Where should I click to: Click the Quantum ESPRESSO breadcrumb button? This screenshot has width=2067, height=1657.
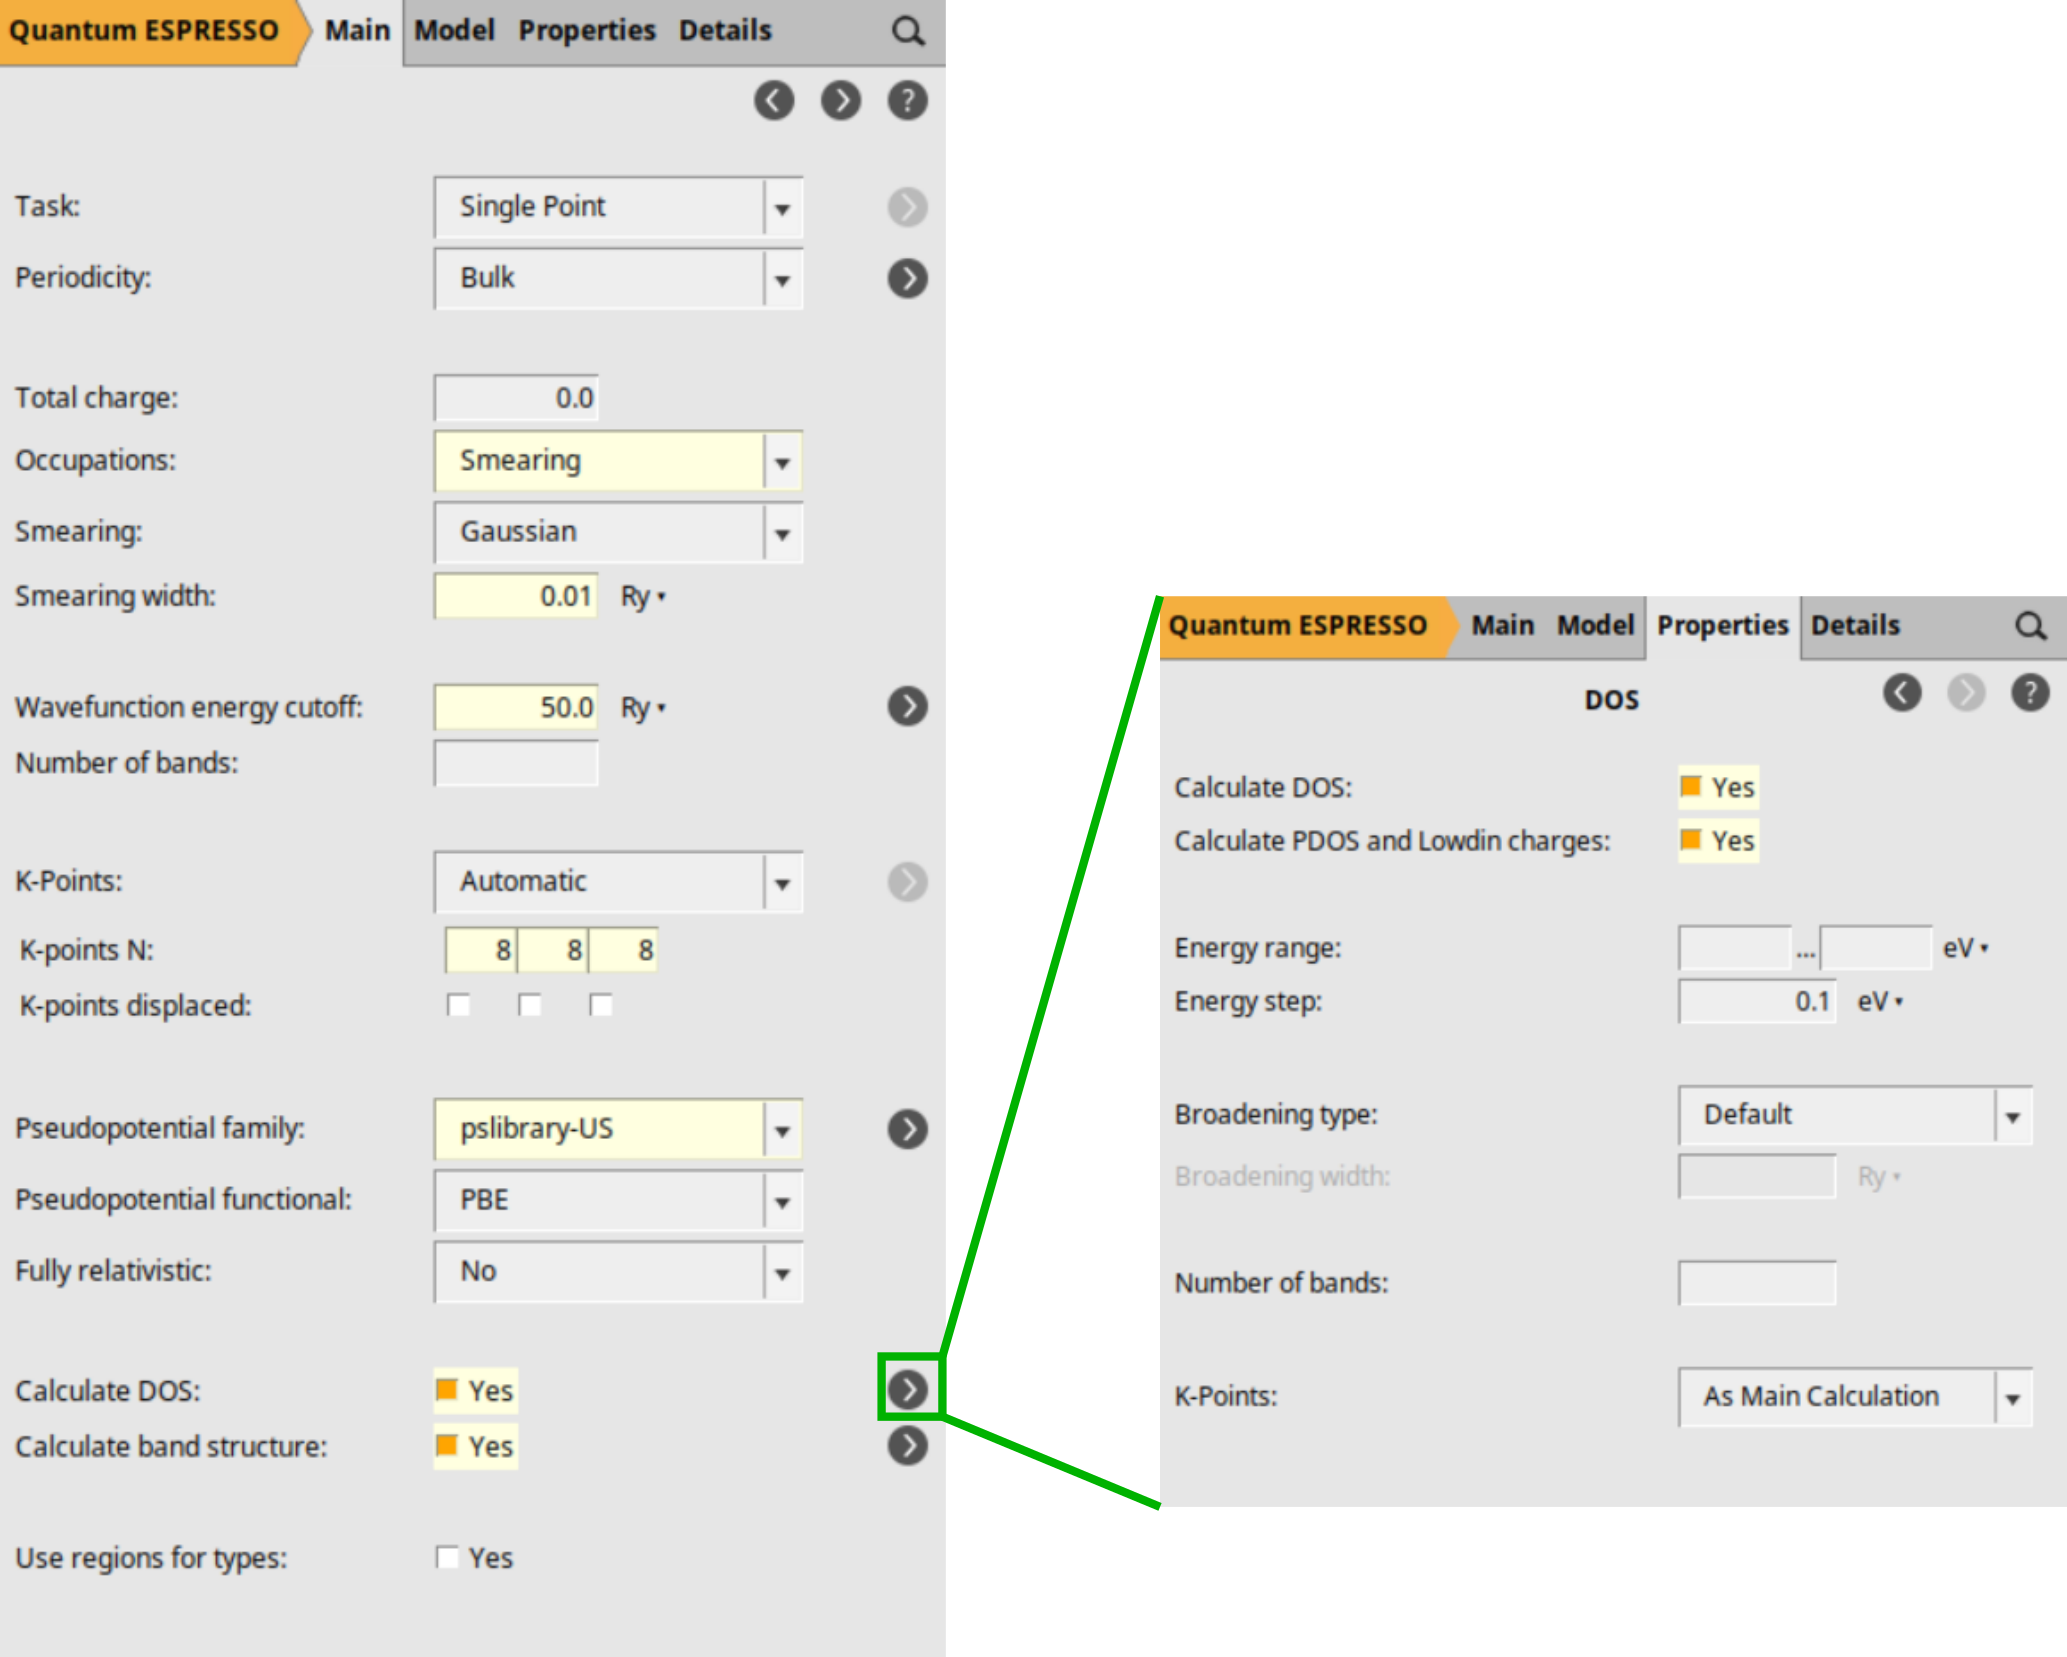tap(145, 30)
